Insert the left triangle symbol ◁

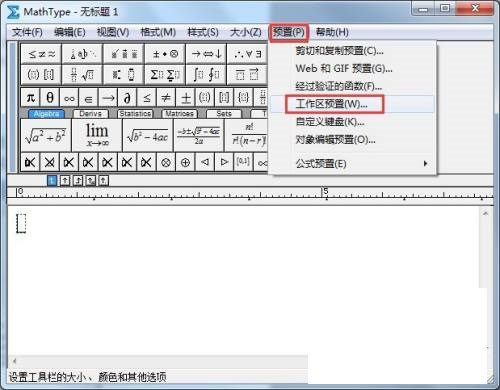204,162
